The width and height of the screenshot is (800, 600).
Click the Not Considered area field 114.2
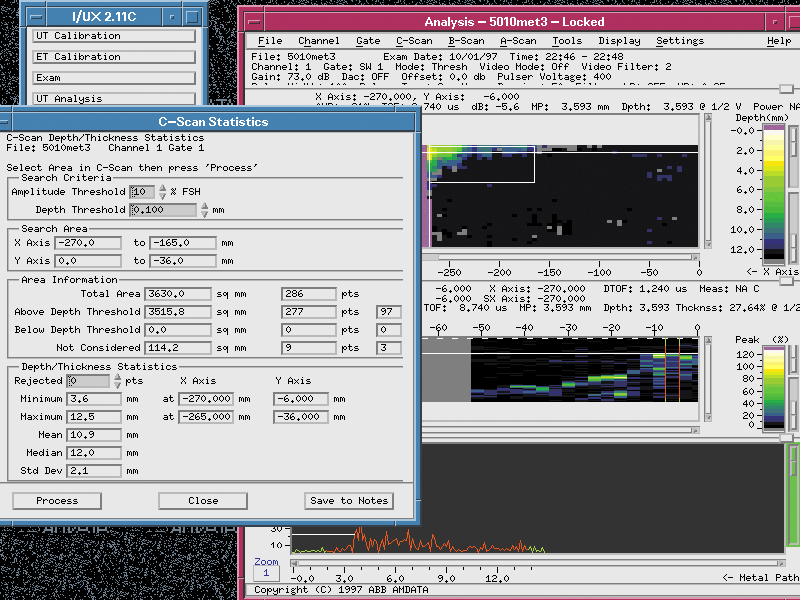[x=178, y=348]
